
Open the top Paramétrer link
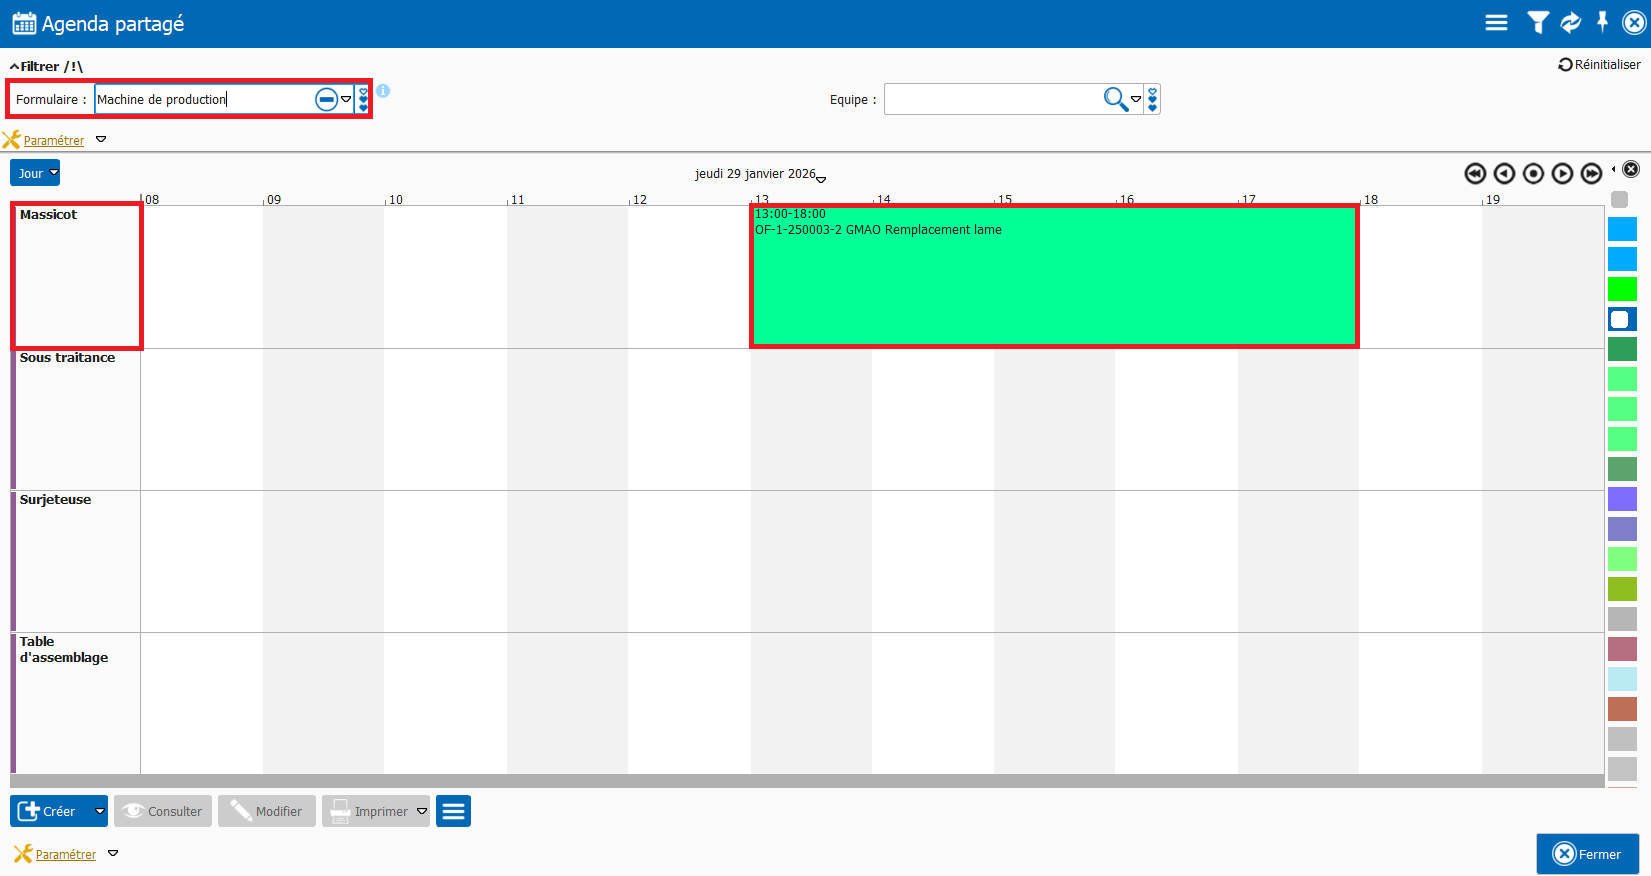(54, 141)
